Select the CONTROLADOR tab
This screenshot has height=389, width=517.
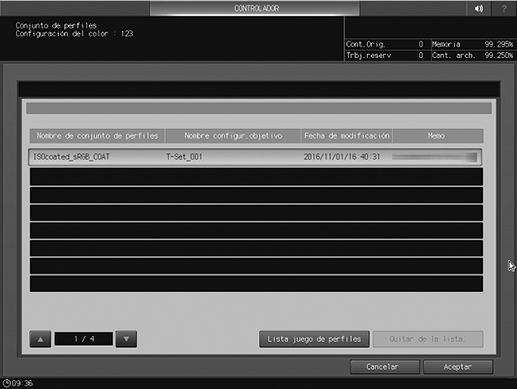pos(255,8)
